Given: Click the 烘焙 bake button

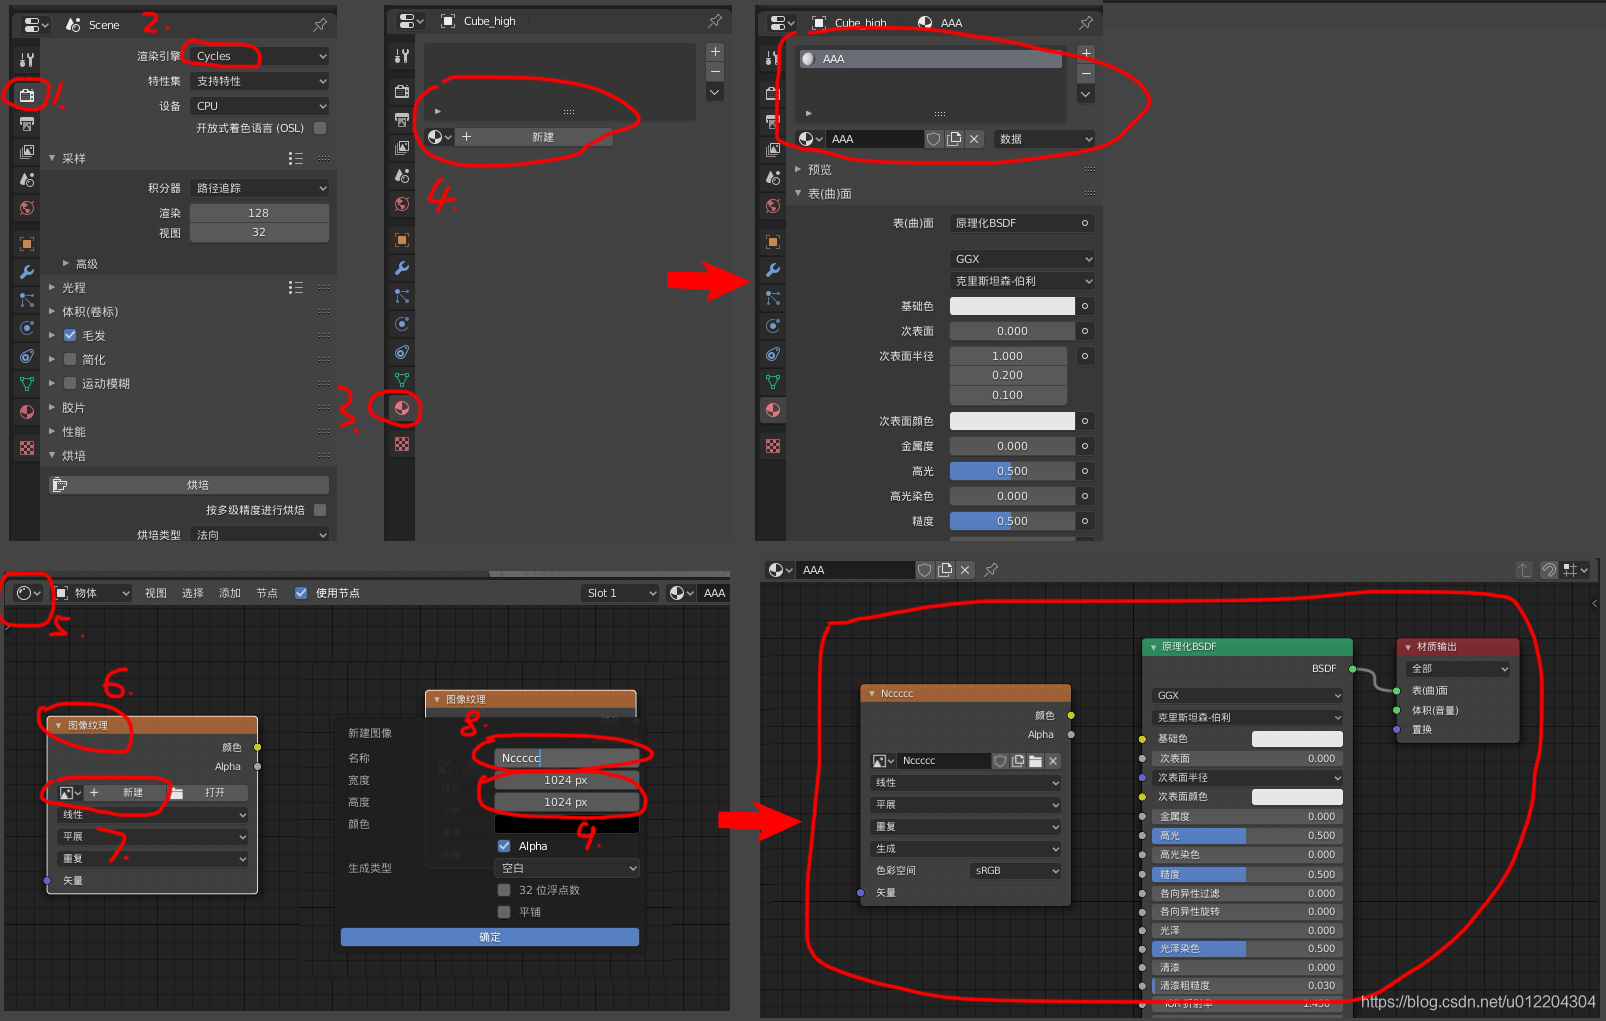Looking at the screenshot, I should tap(190, 485).
